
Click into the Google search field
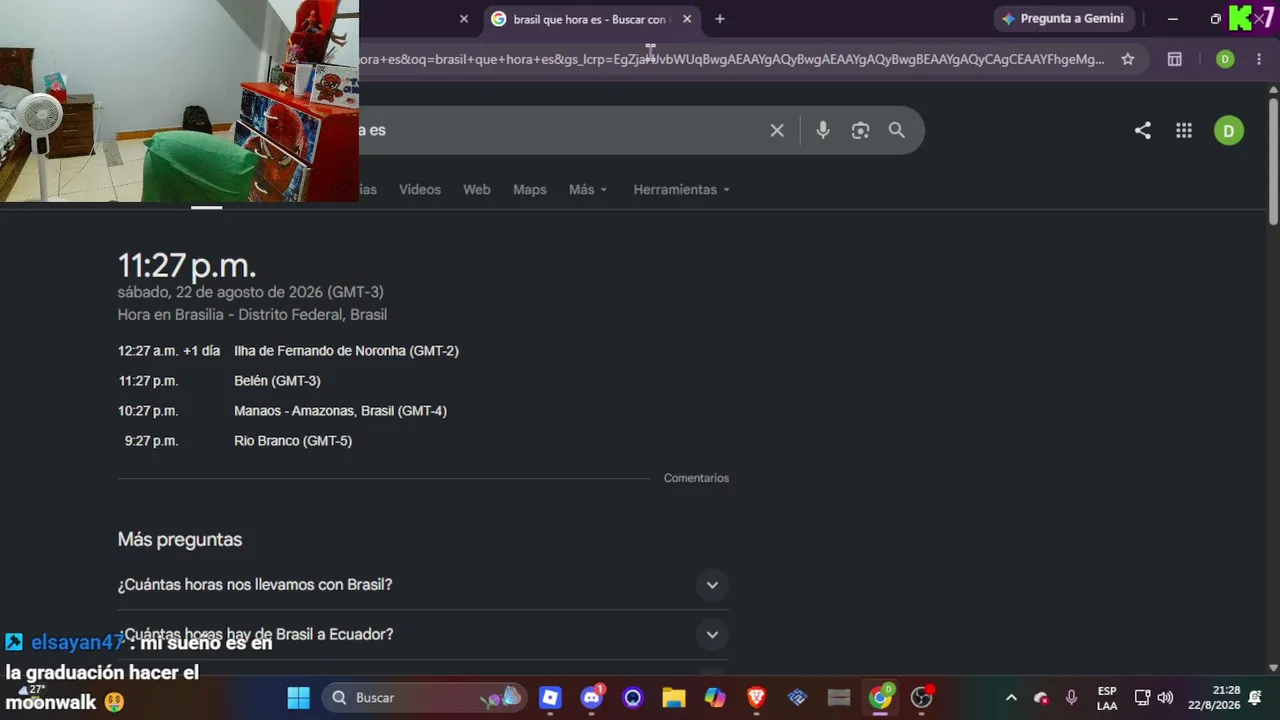tap(560, 130)
